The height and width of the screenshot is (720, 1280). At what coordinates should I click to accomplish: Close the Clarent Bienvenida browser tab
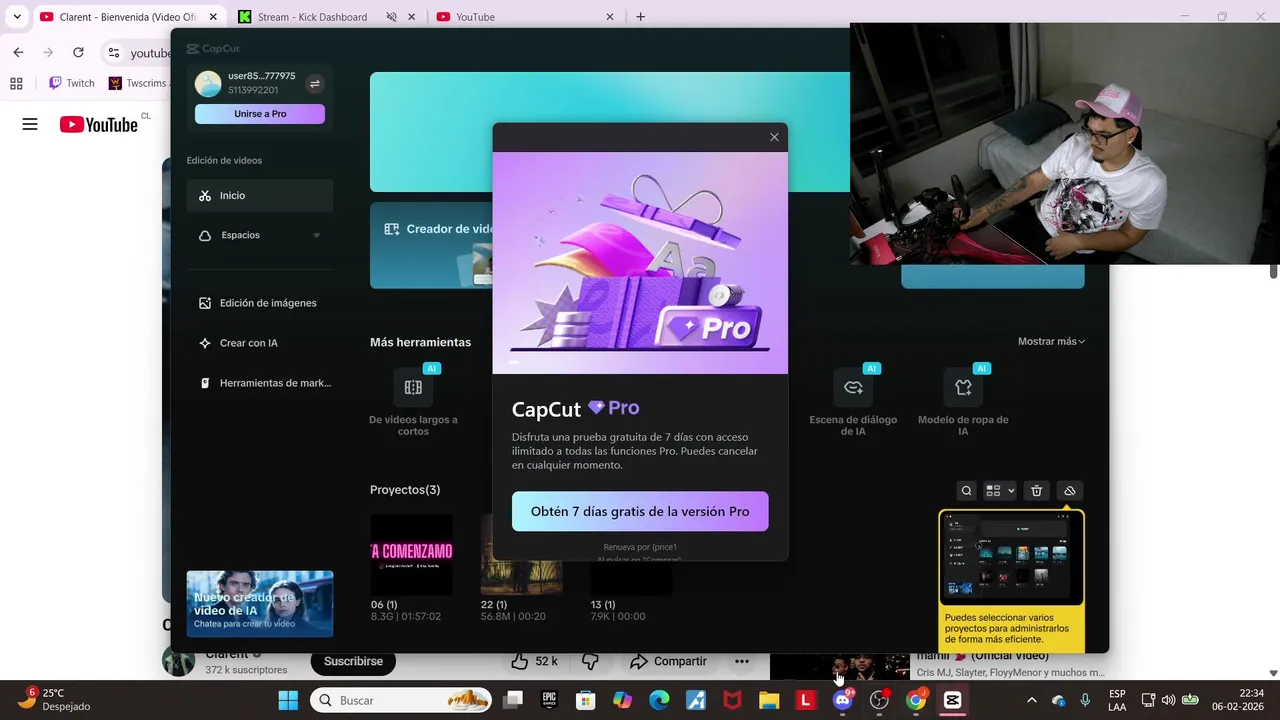coord(213,17)
